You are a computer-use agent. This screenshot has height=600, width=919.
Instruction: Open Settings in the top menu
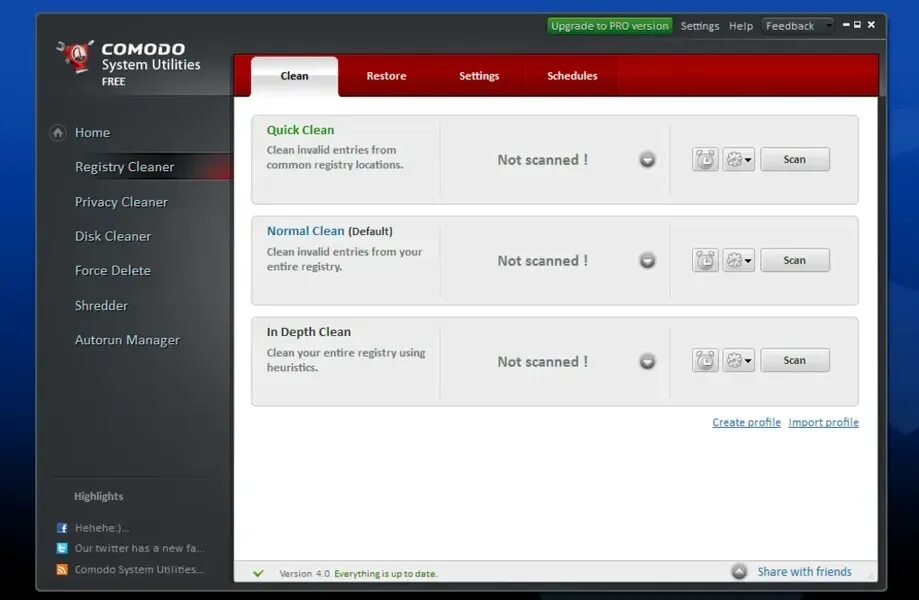pos(700,26)
